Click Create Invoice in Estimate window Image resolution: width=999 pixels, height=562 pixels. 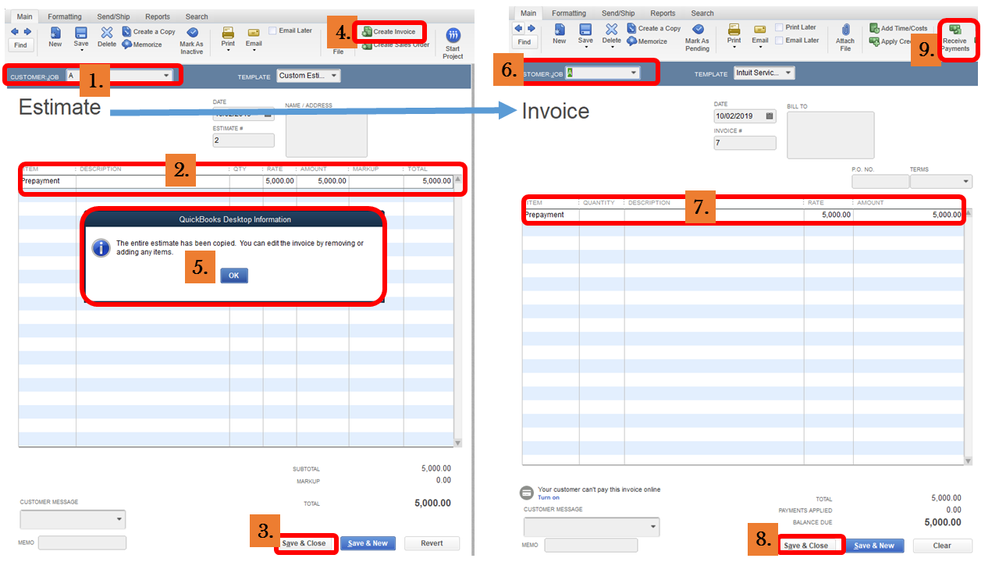pos(389,31)
